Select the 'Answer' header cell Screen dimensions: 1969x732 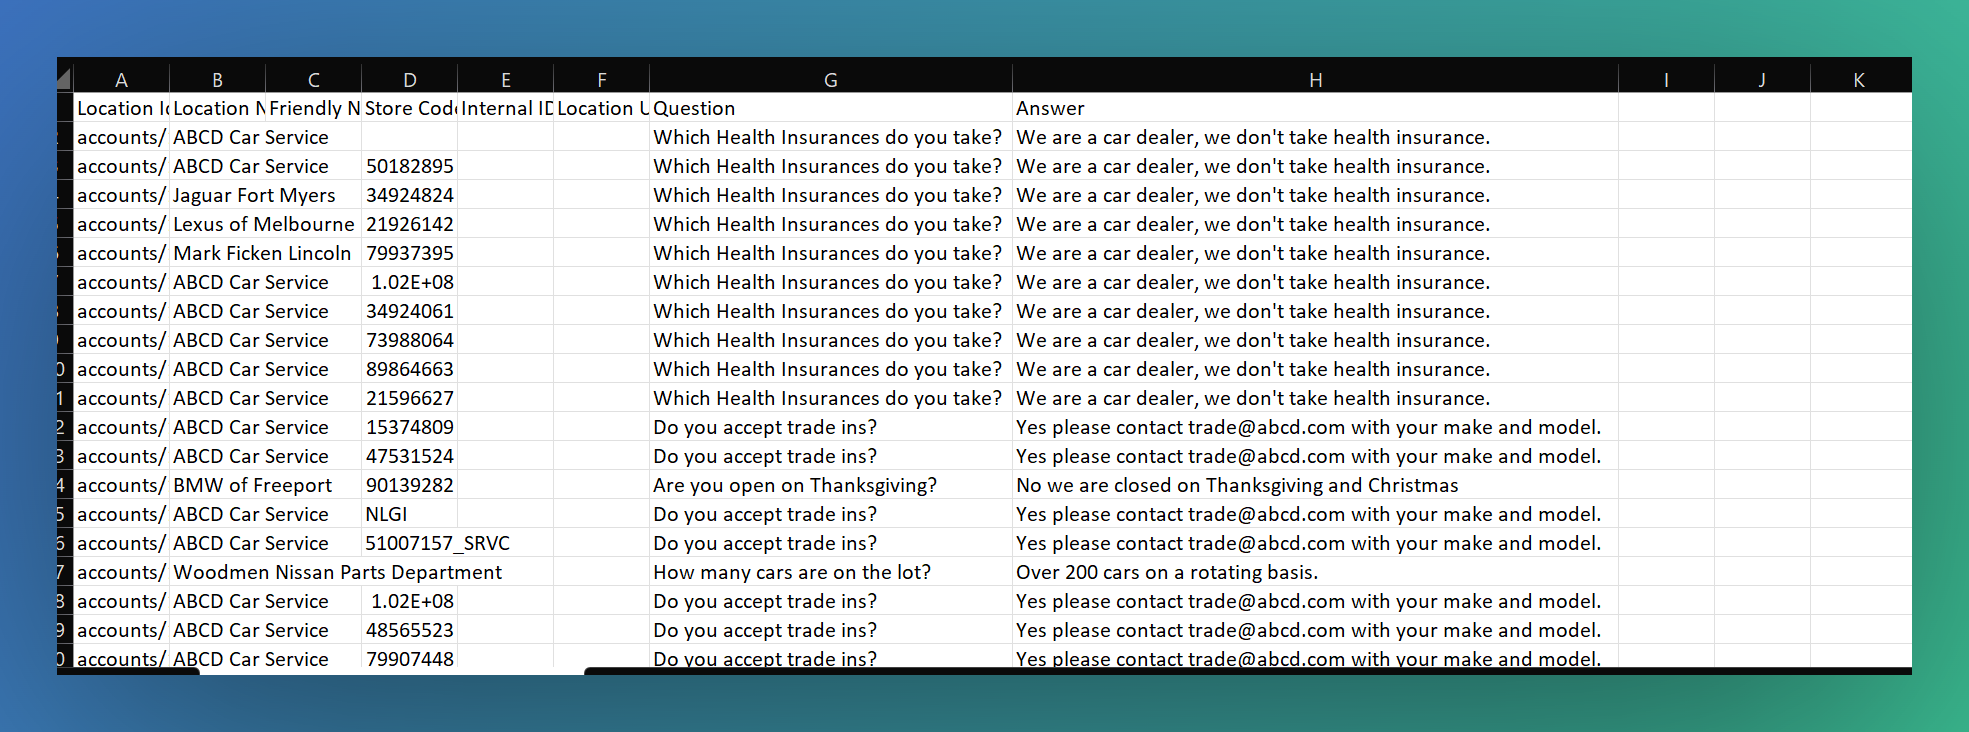pyautogui.click(x=1315, y=108)
